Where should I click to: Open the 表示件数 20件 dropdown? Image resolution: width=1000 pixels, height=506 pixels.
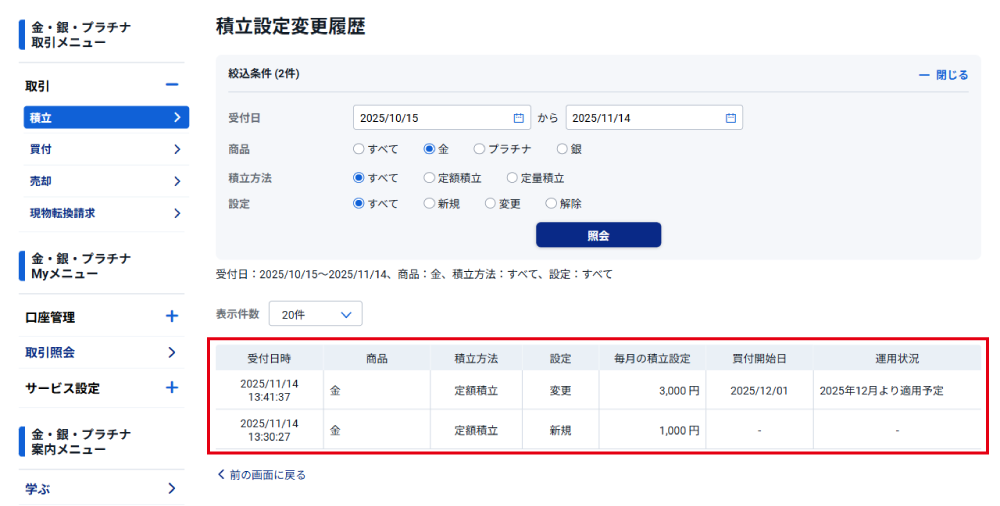point(316,314)
